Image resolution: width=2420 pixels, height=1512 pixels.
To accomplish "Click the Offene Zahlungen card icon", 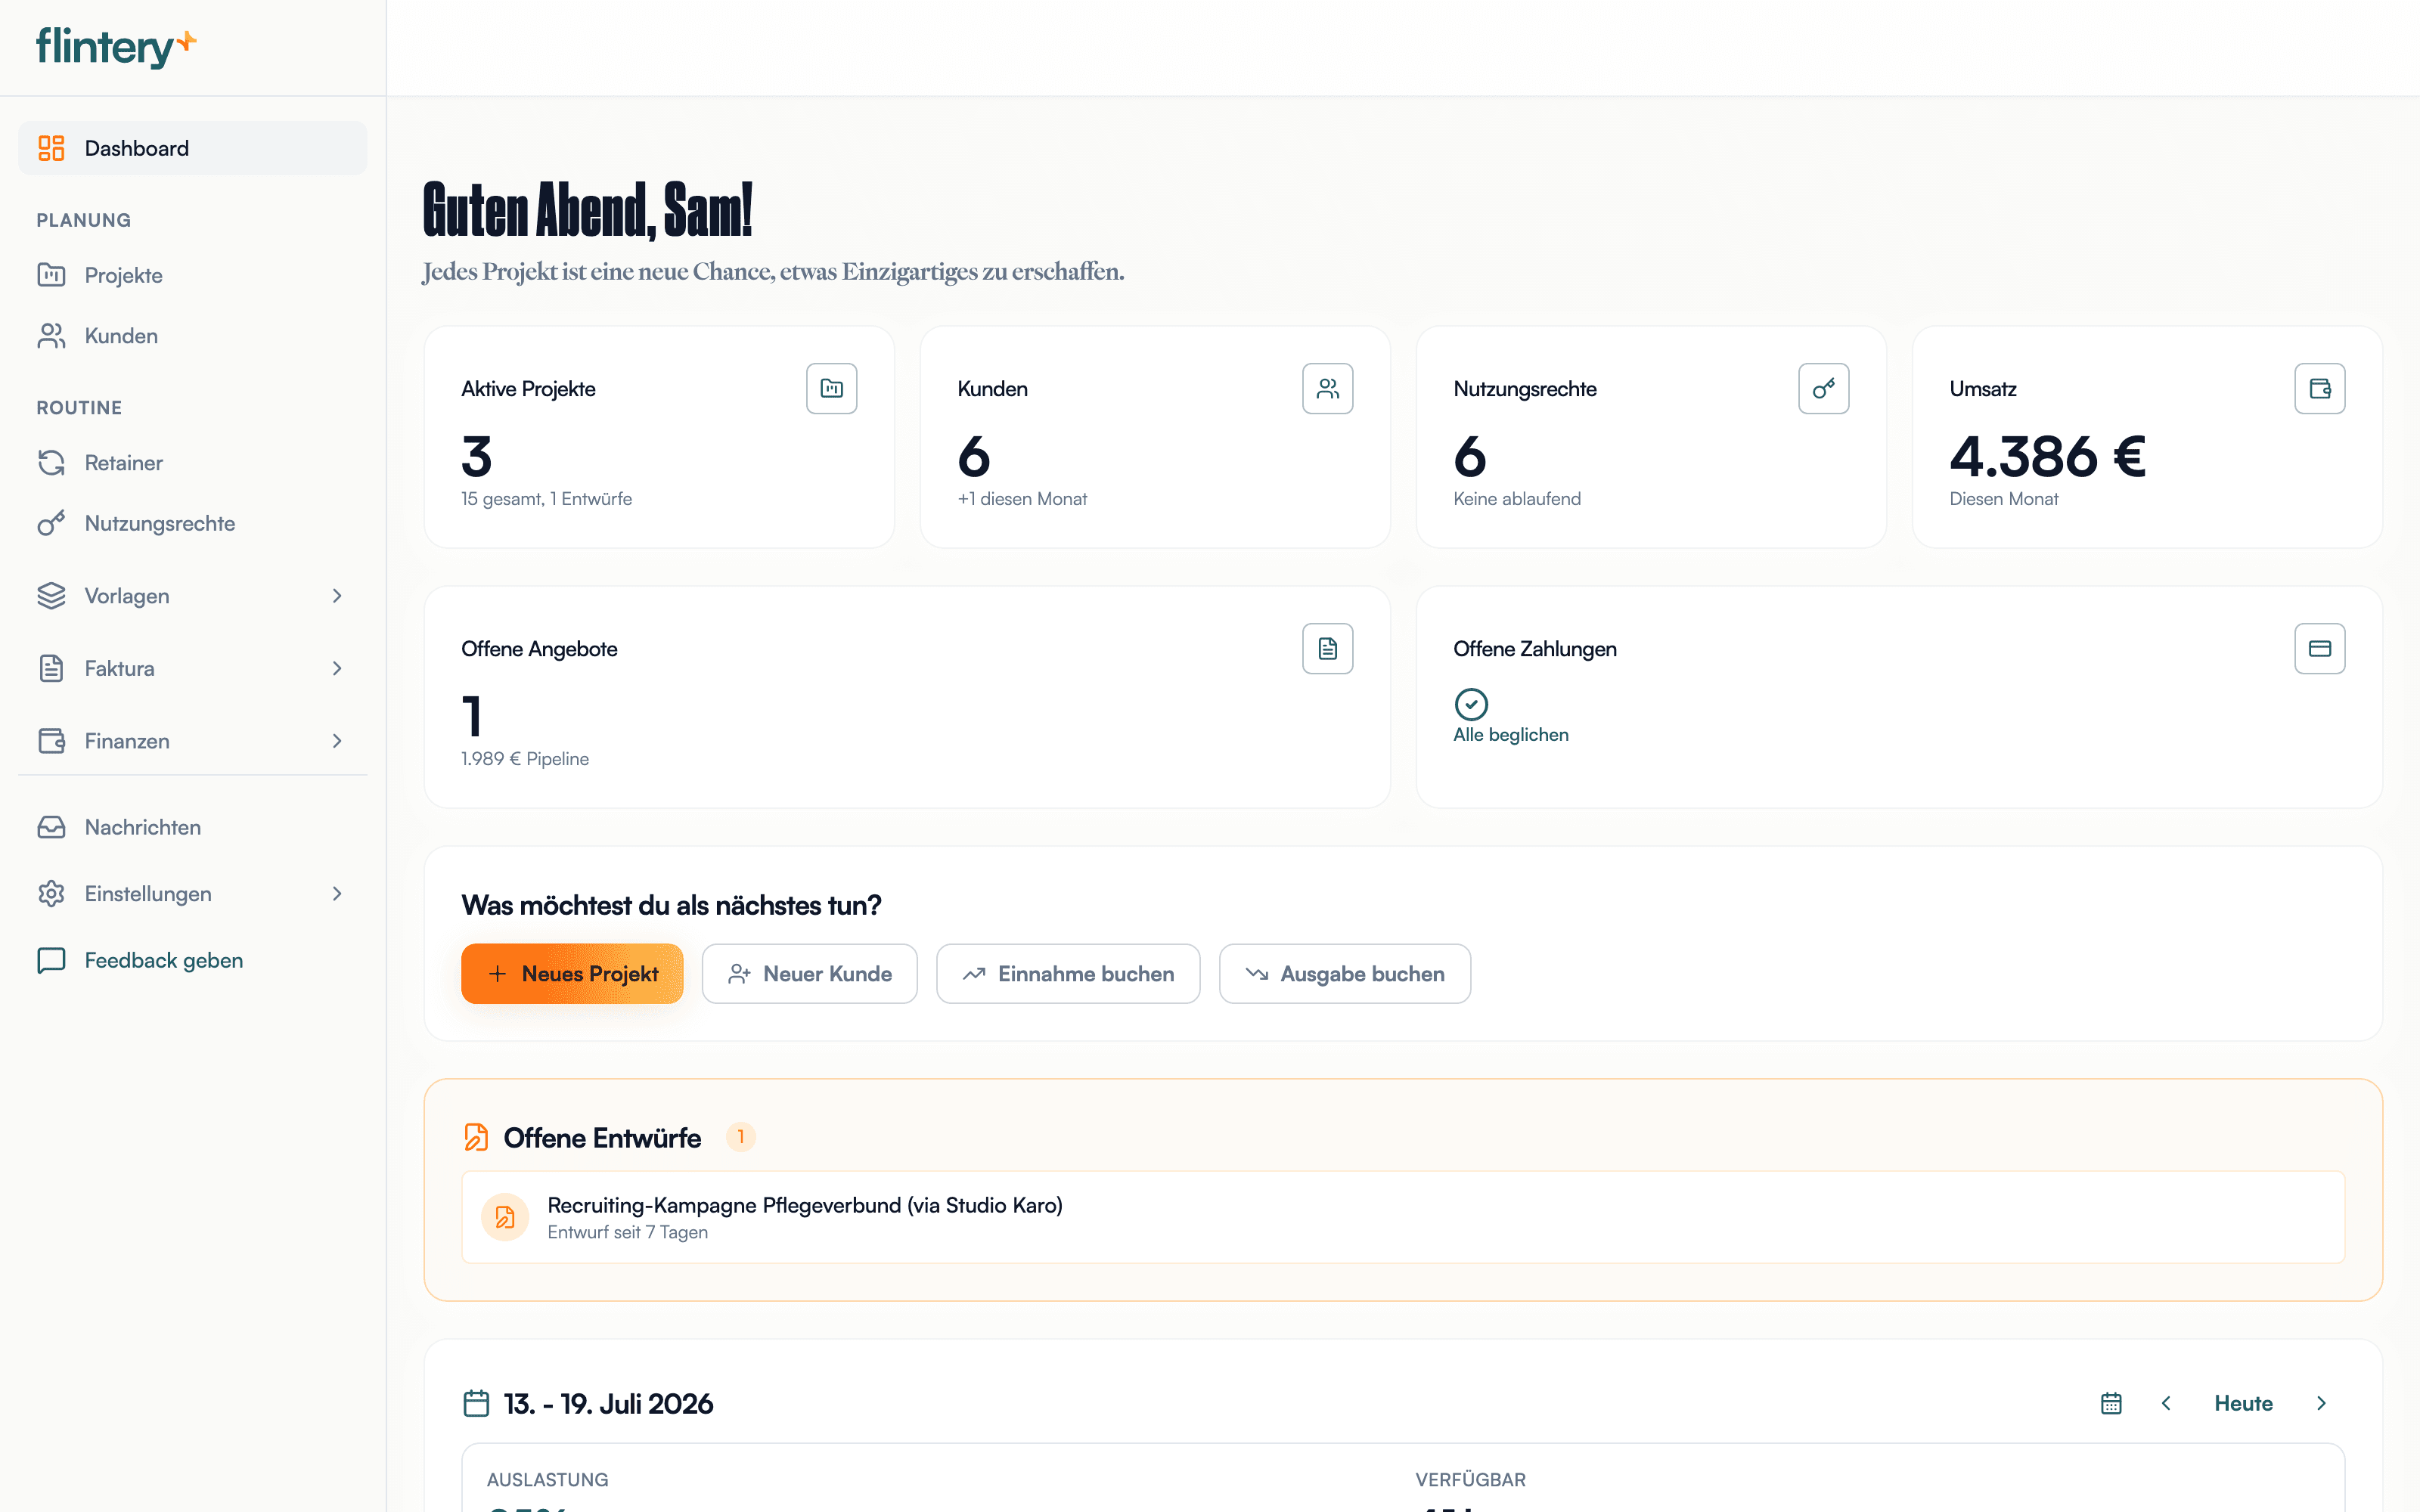I will [2320, 649].
